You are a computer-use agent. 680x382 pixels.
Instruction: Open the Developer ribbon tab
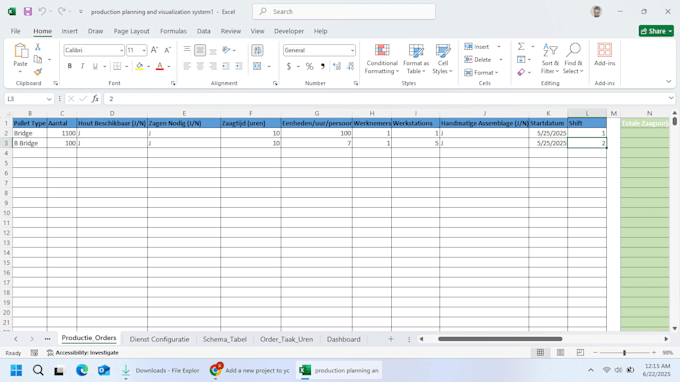point(289,31)
